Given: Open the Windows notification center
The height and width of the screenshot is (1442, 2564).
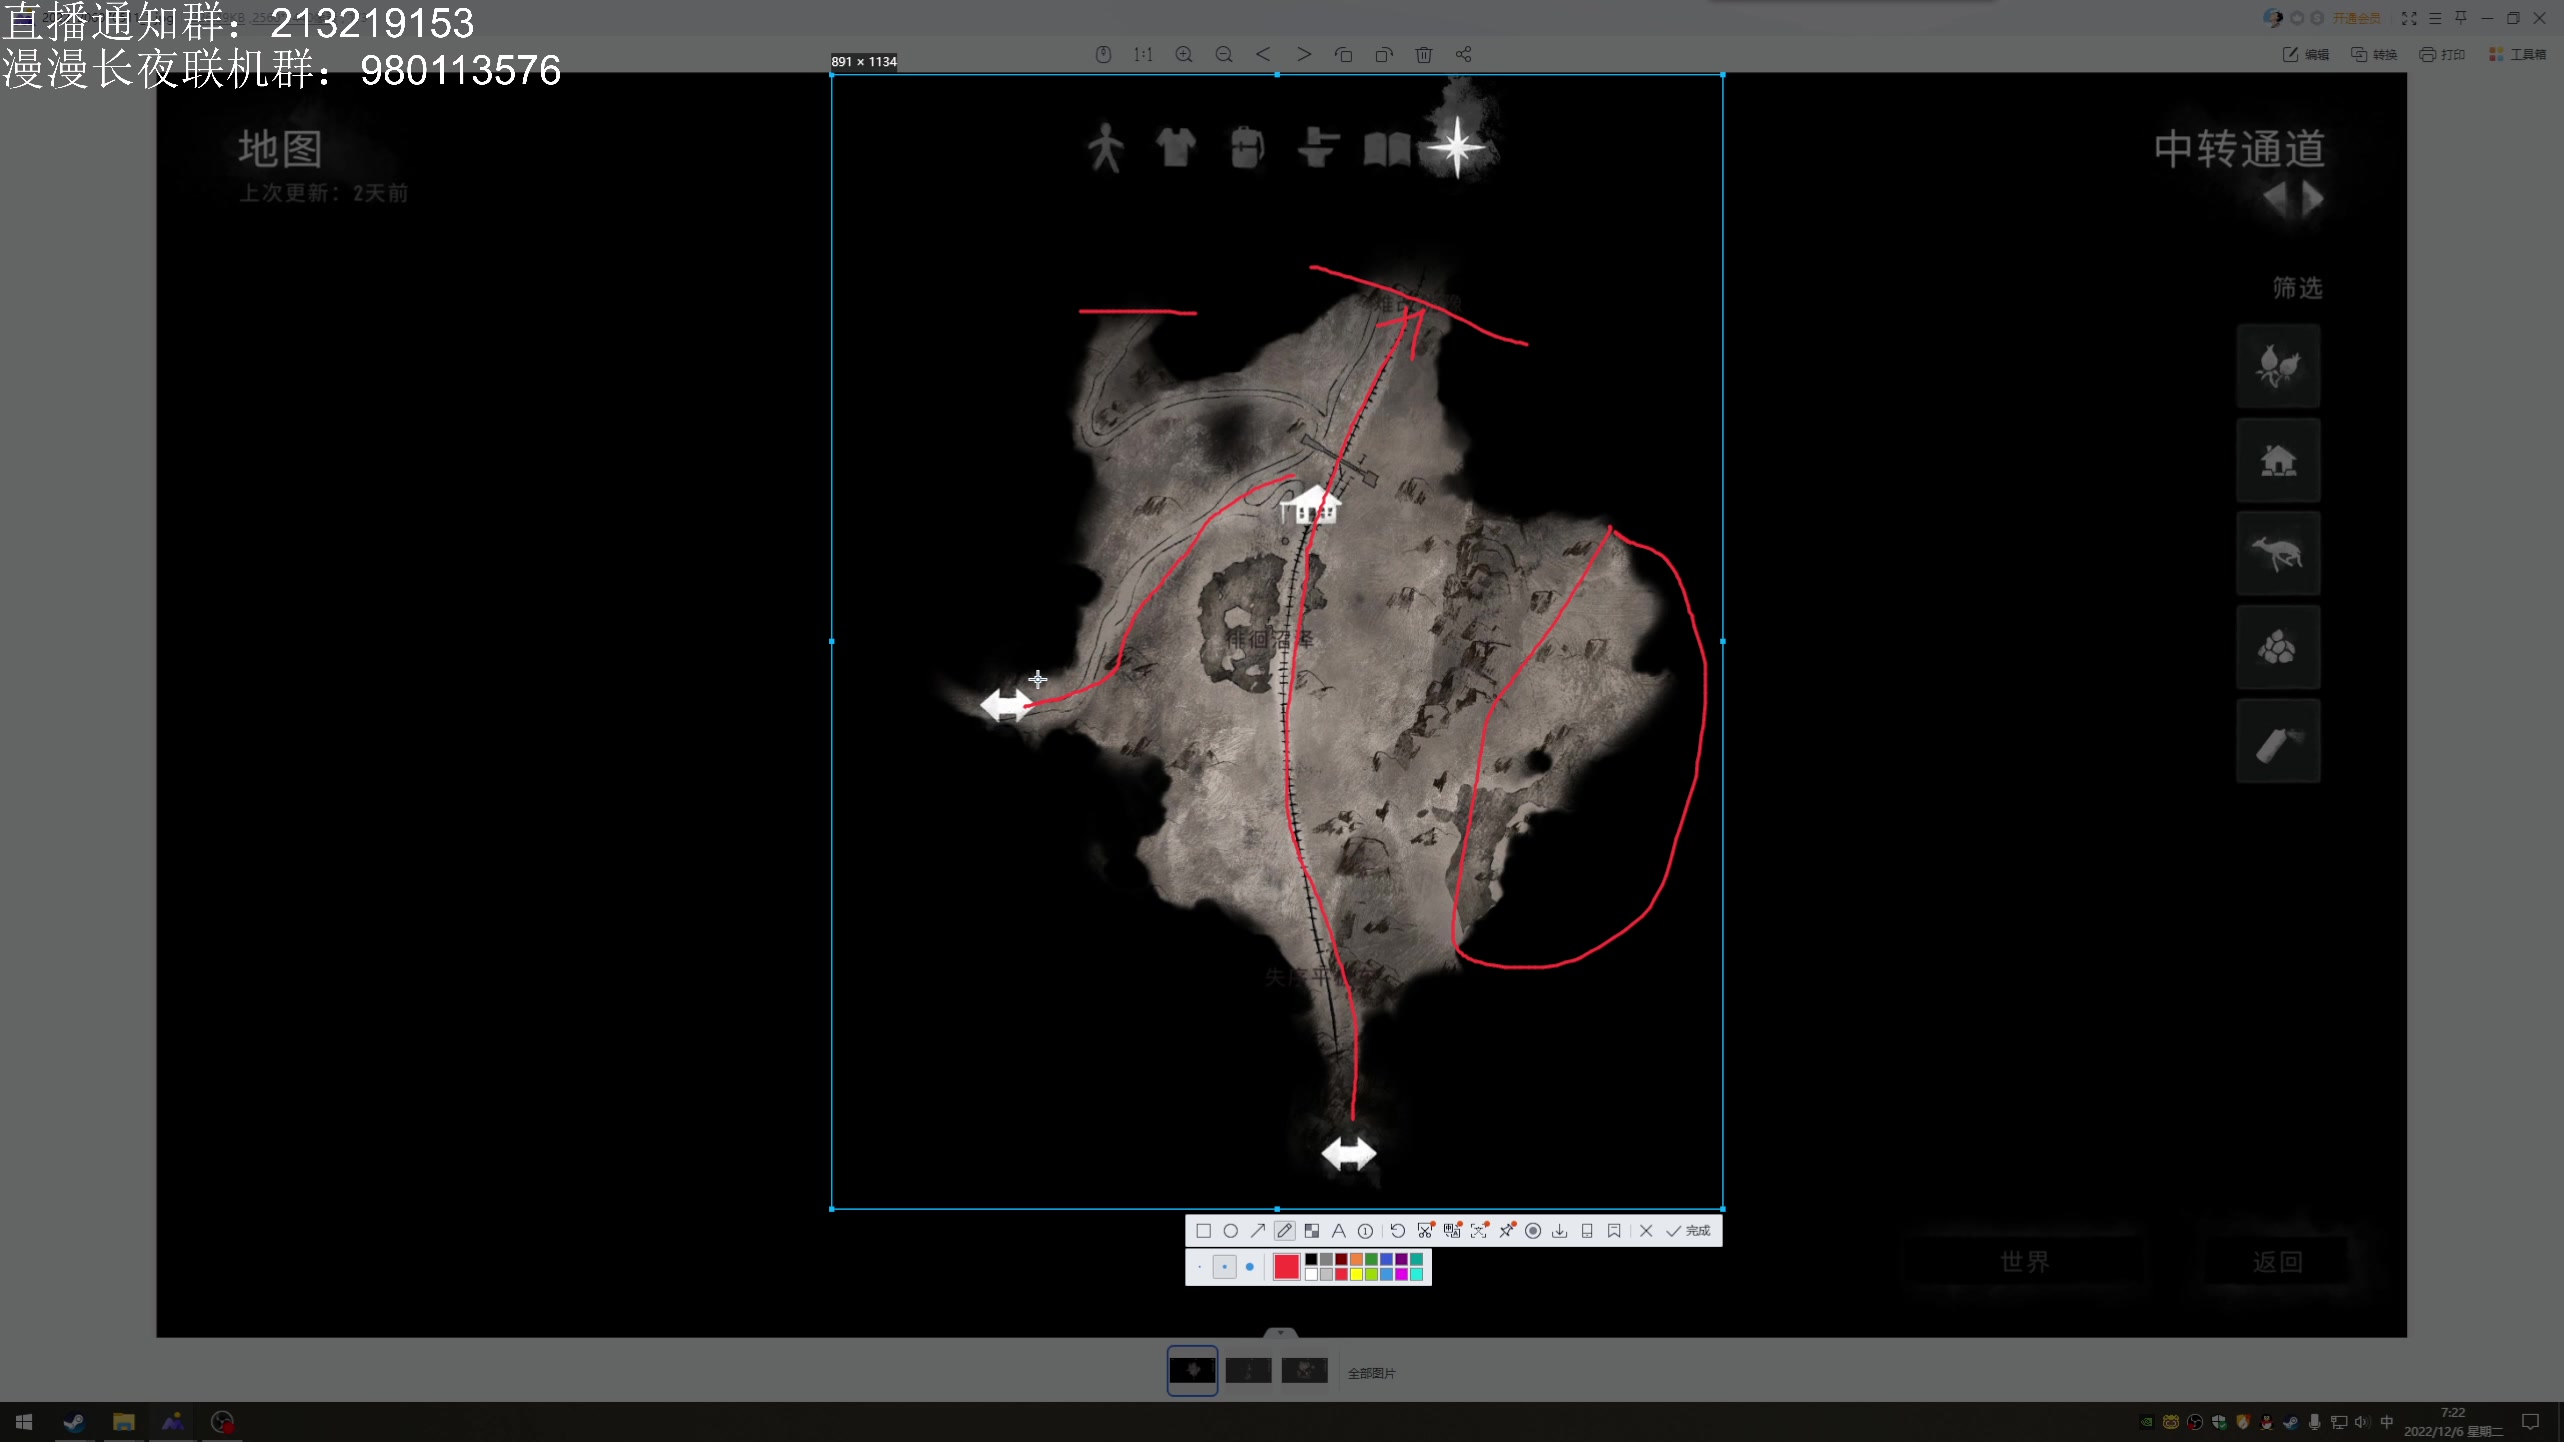Looking at the screenshot, I should click(2530, 1422).
